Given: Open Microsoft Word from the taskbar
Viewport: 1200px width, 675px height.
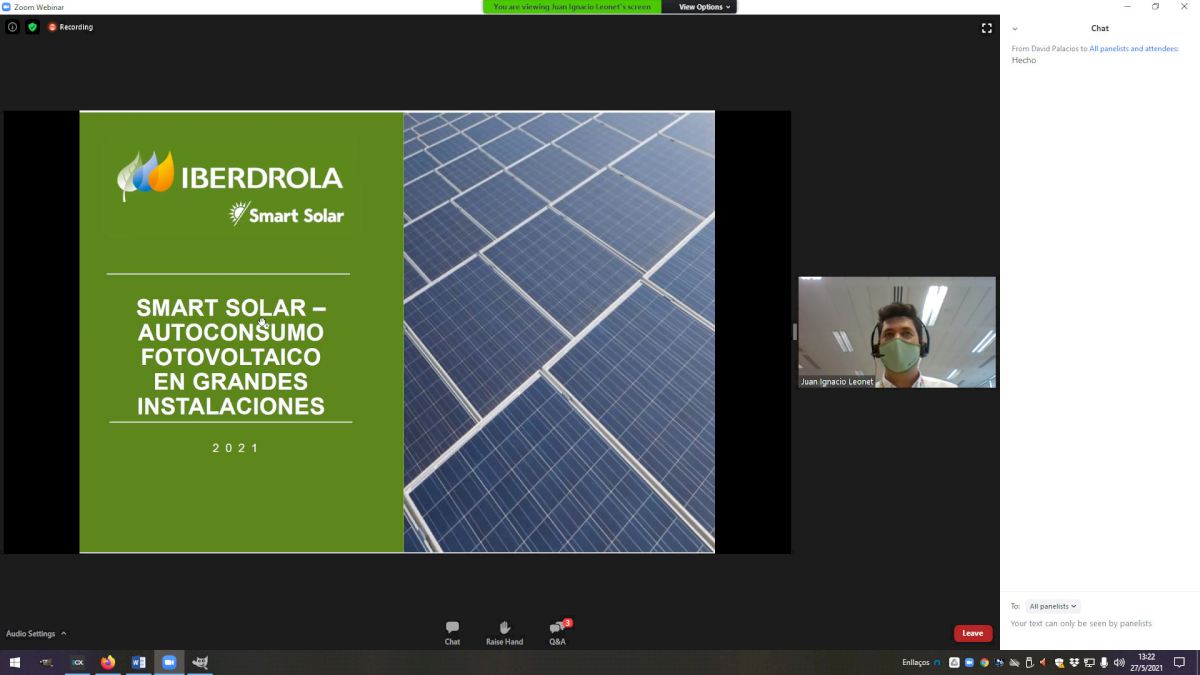Looking at the screenshot, I should click(x=139, y=662).
